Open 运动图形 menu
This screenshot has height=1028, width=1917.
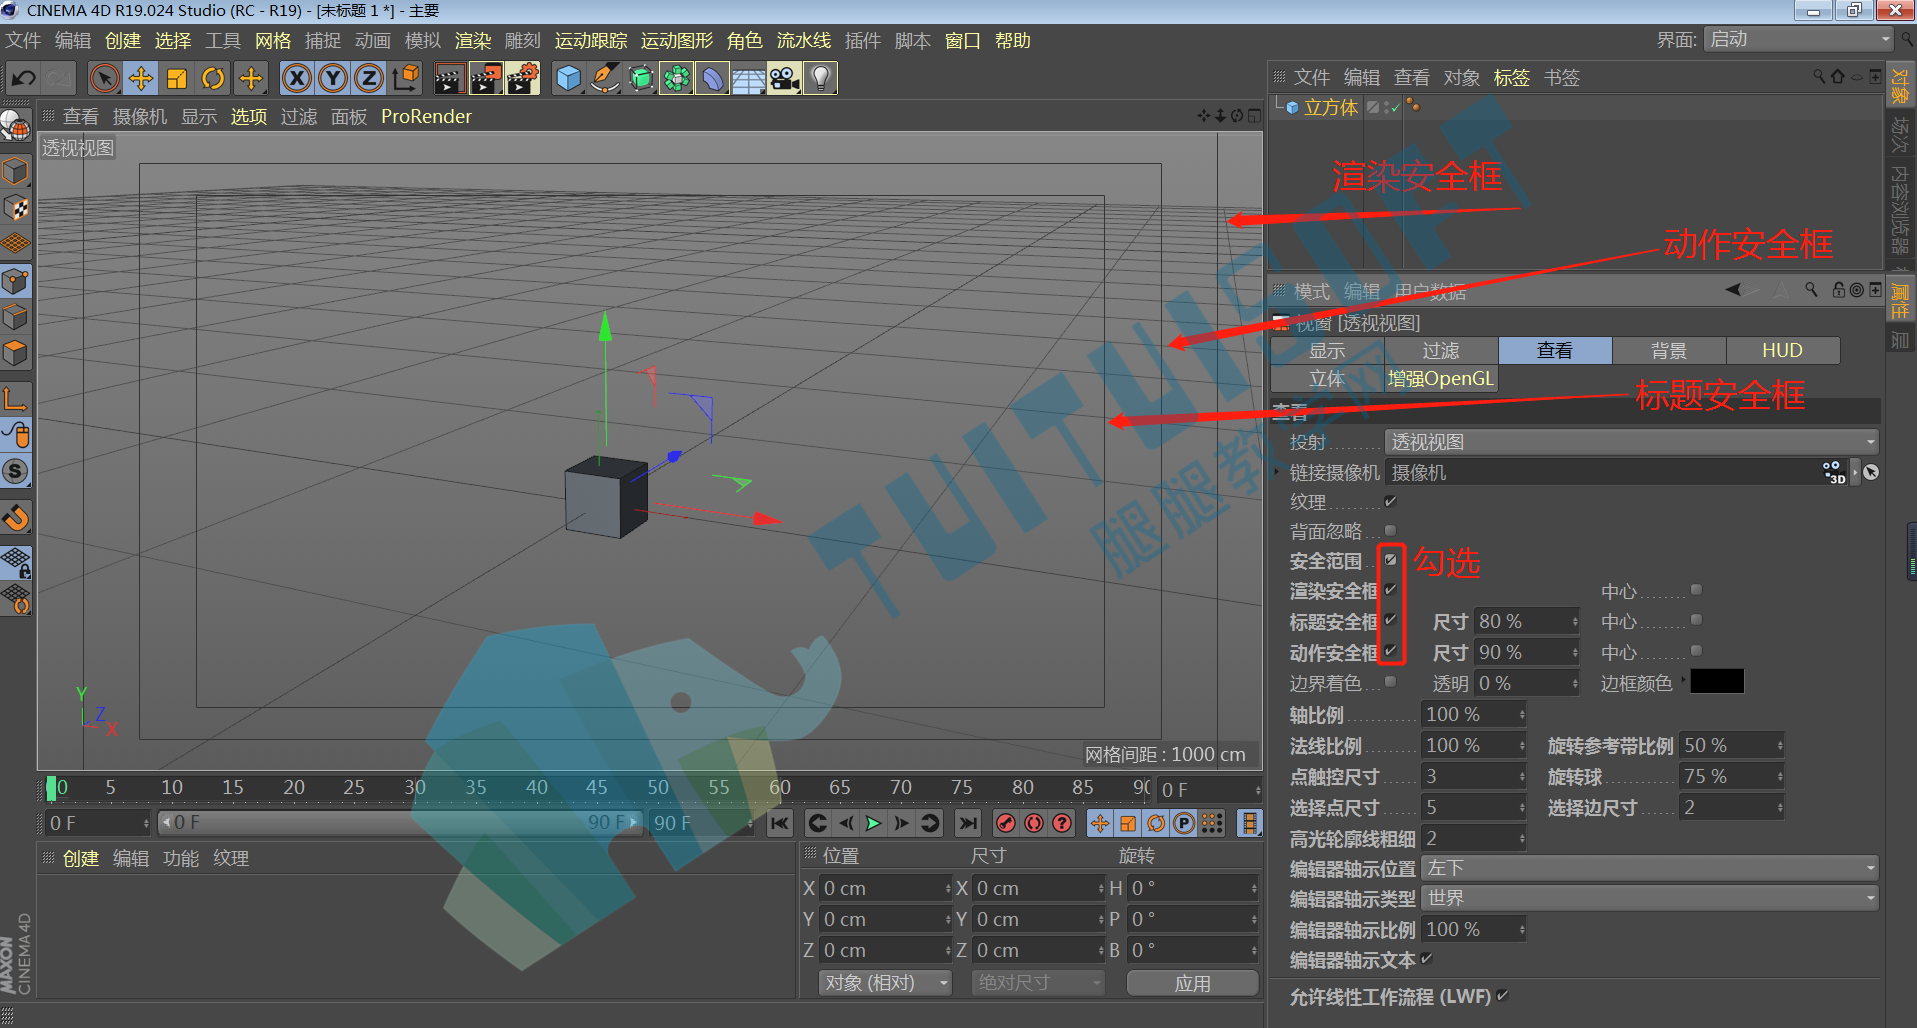(677, 41)
